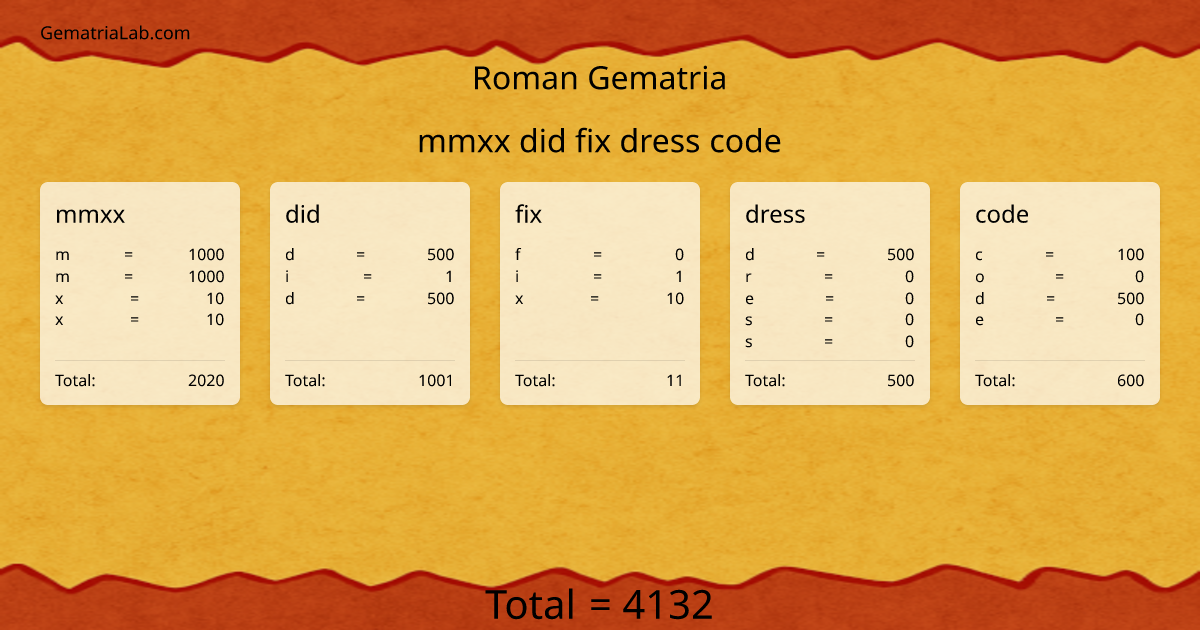Select the 'mmxx' card title

click(90, 214)
